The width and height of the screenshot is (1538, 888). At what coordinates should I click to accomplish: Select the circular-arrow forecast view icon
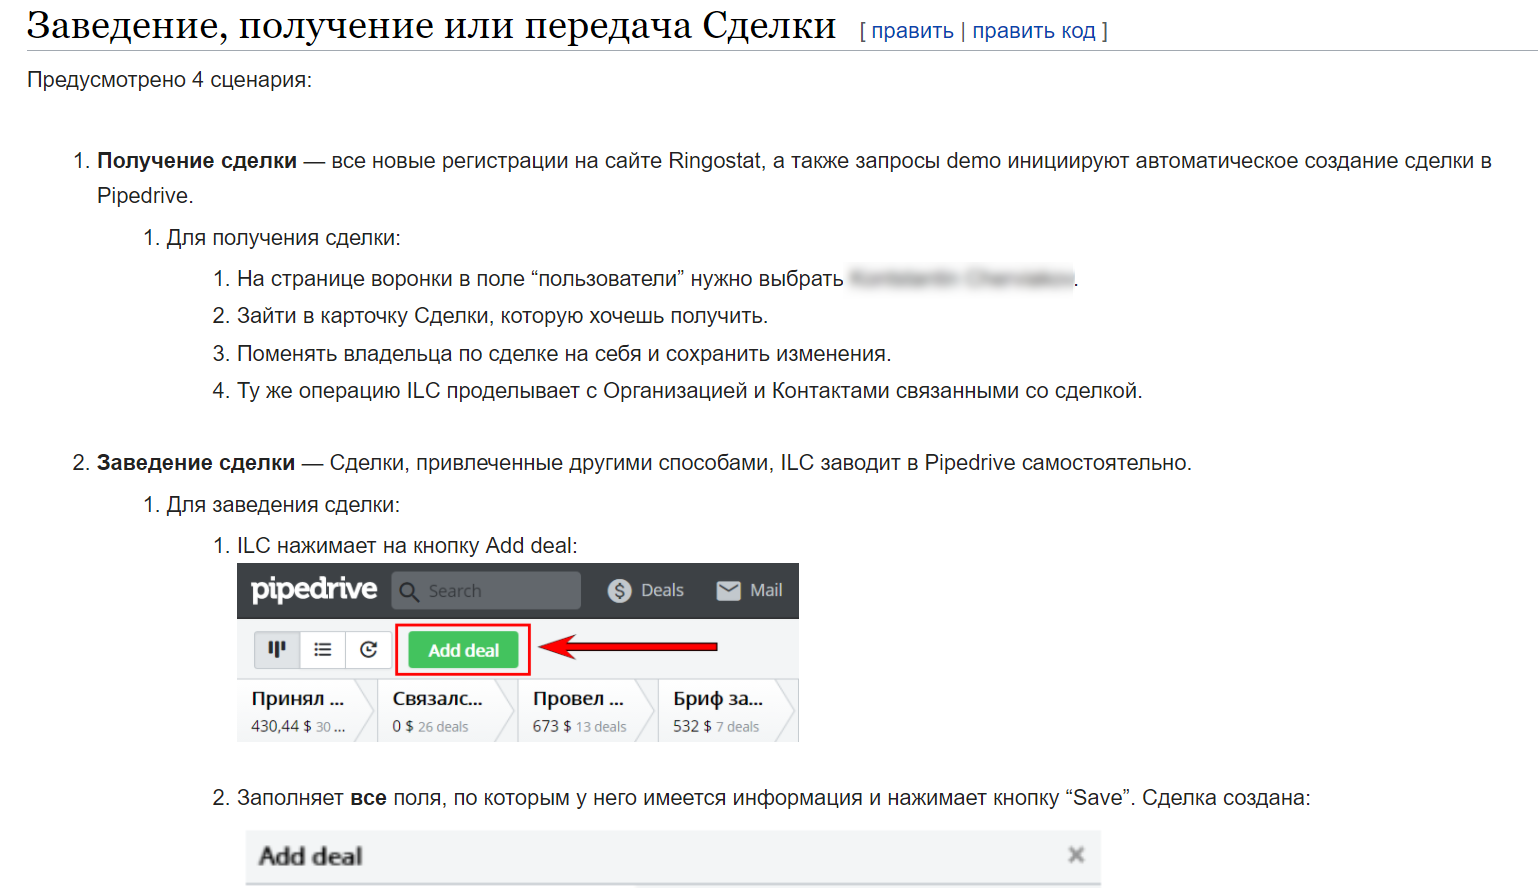point(368,650)
